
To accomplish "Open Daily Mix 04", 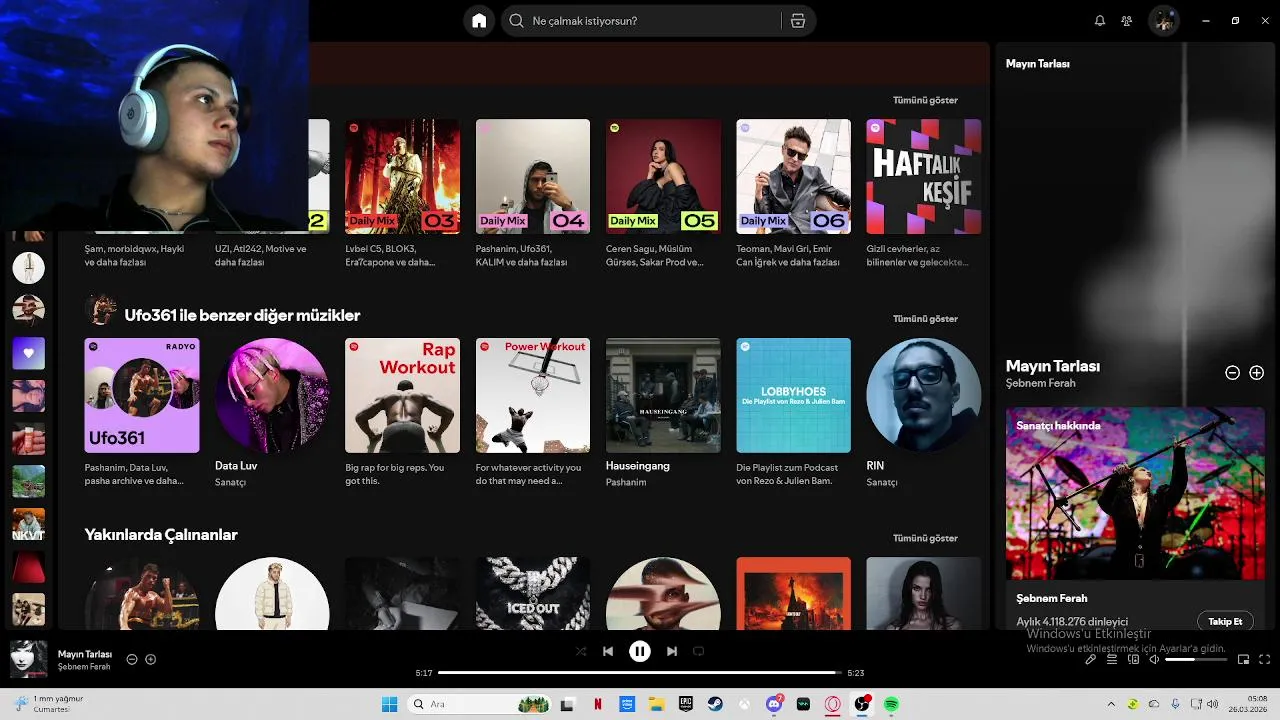I will [x=533, y=177].
